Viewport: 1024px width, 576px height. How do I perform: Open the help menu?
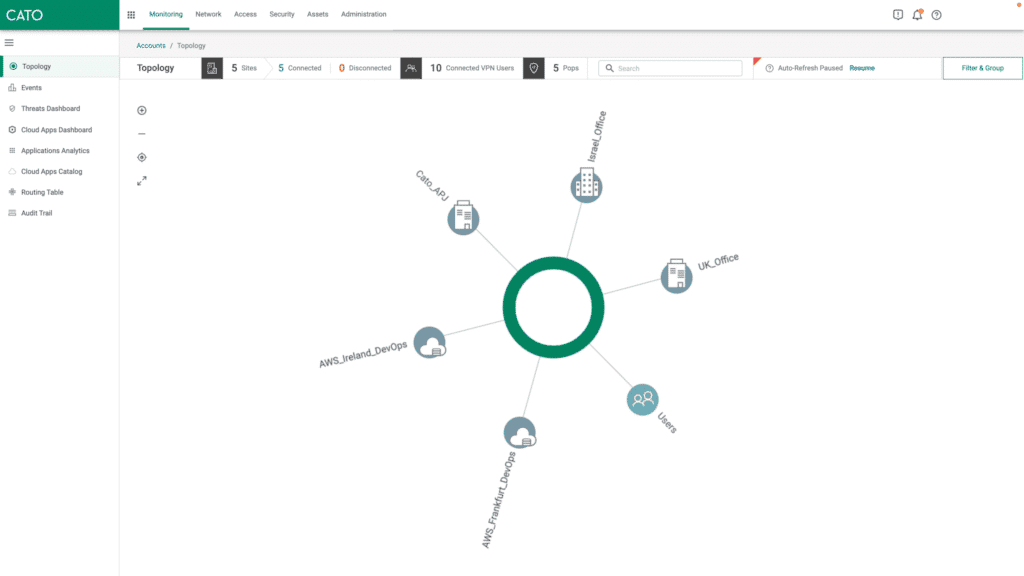click(937, 14)
